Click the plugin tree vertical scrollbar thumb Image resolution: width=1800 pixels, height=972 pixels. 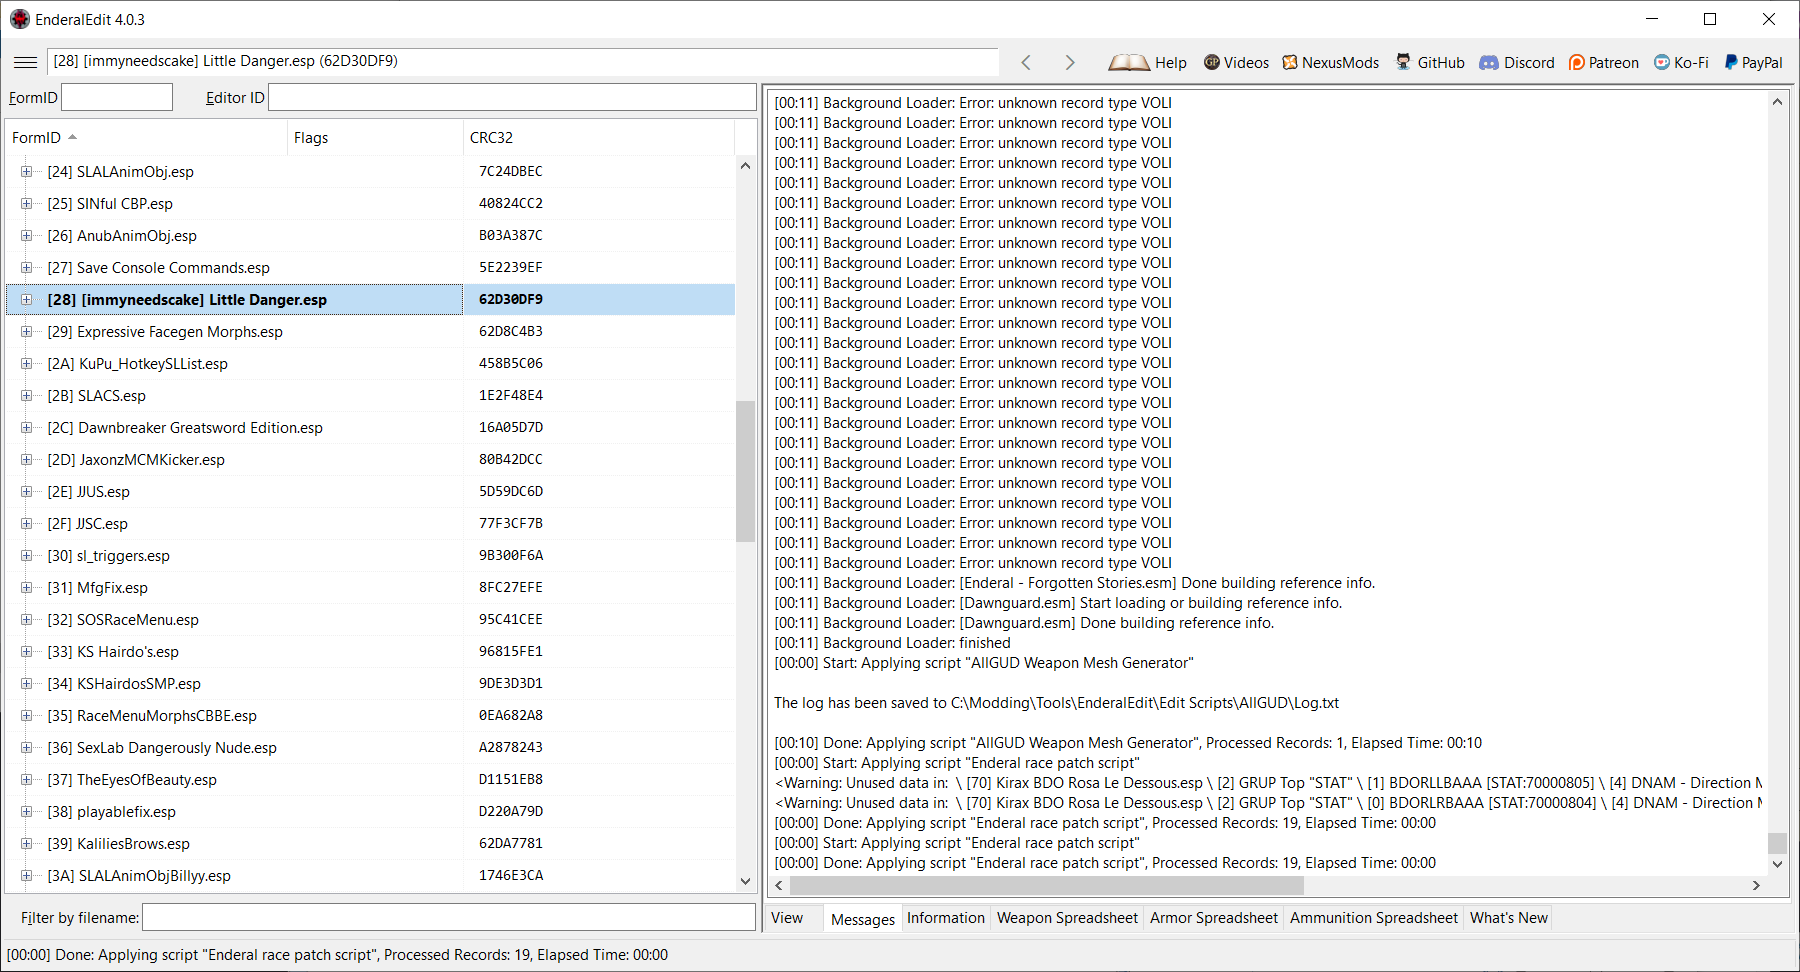[x=745, y=471]
